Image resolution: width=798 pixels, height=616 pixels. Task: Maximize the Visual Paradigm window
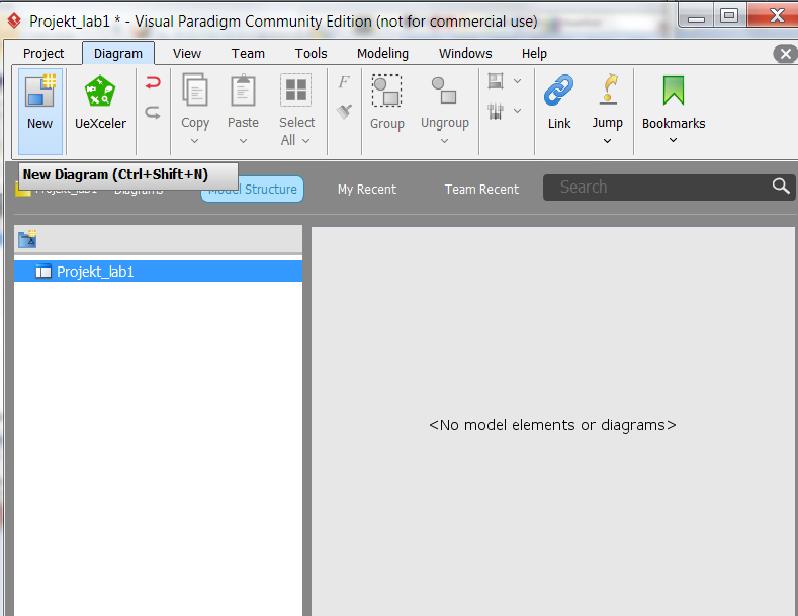[x=729, y=16]
